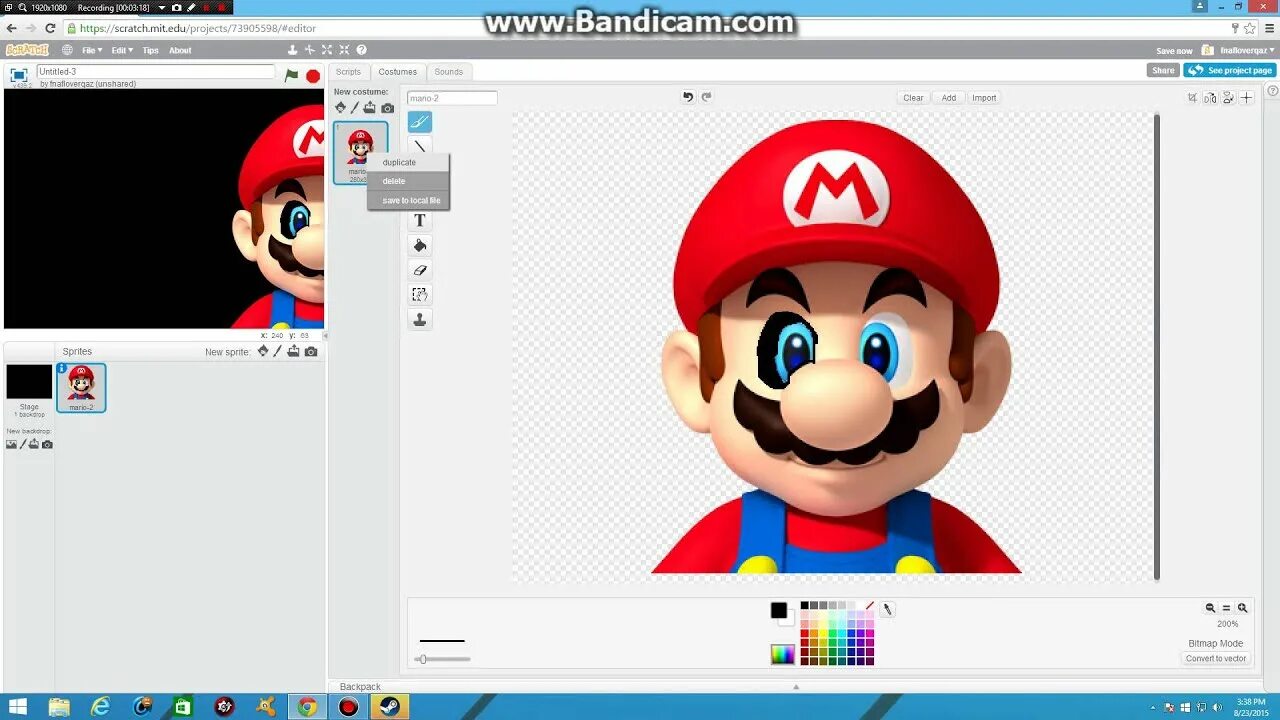Zoom in on the paint canvas
The width and height of the screenshot is (1280, 720).
(1242, 608)
